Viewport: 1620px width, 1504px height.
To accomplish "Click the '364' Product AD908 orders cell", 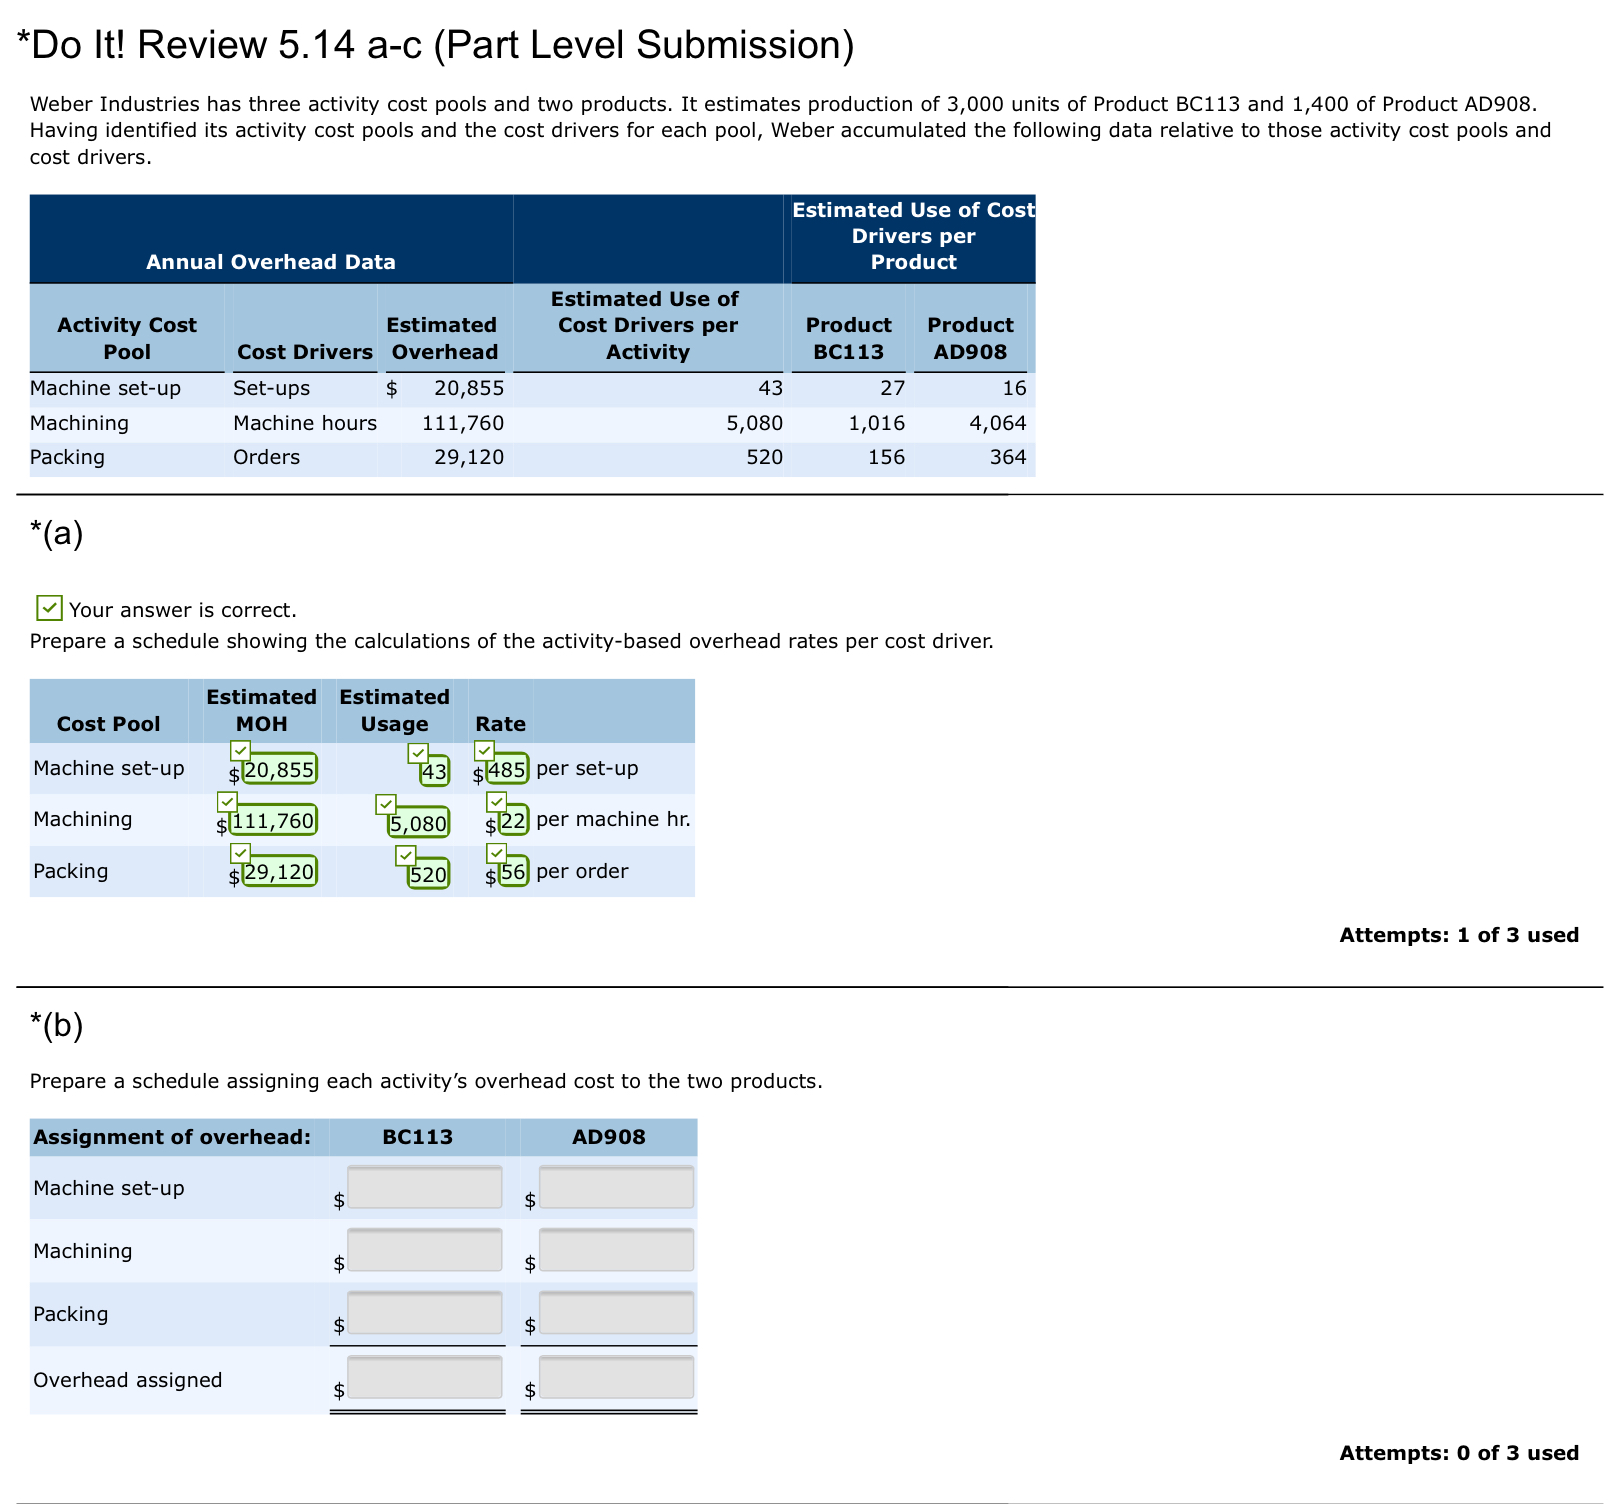I will [1008, 457].
